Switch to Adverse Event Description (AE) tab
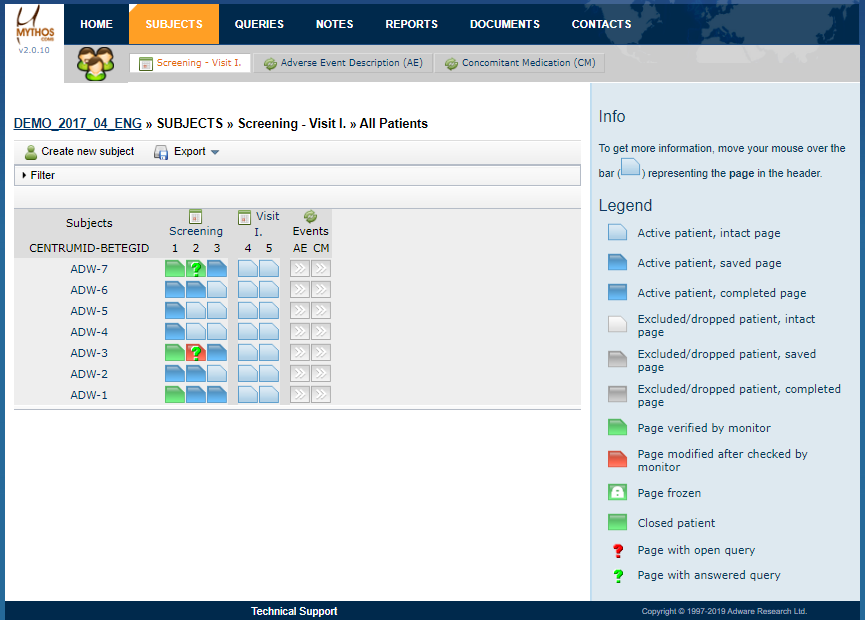Screen dimensions: 865x620 point(343,63)
